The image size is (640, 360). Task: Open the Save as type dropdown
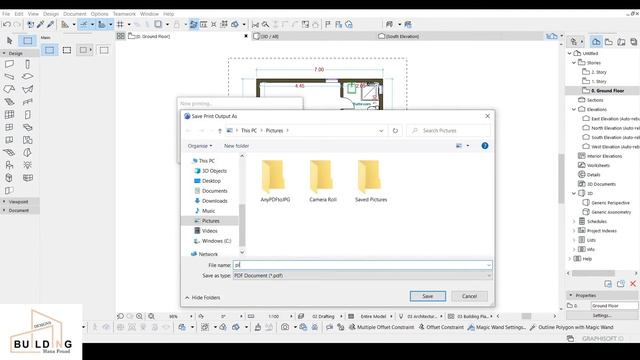pyautogui.click(x=362, y=276)
